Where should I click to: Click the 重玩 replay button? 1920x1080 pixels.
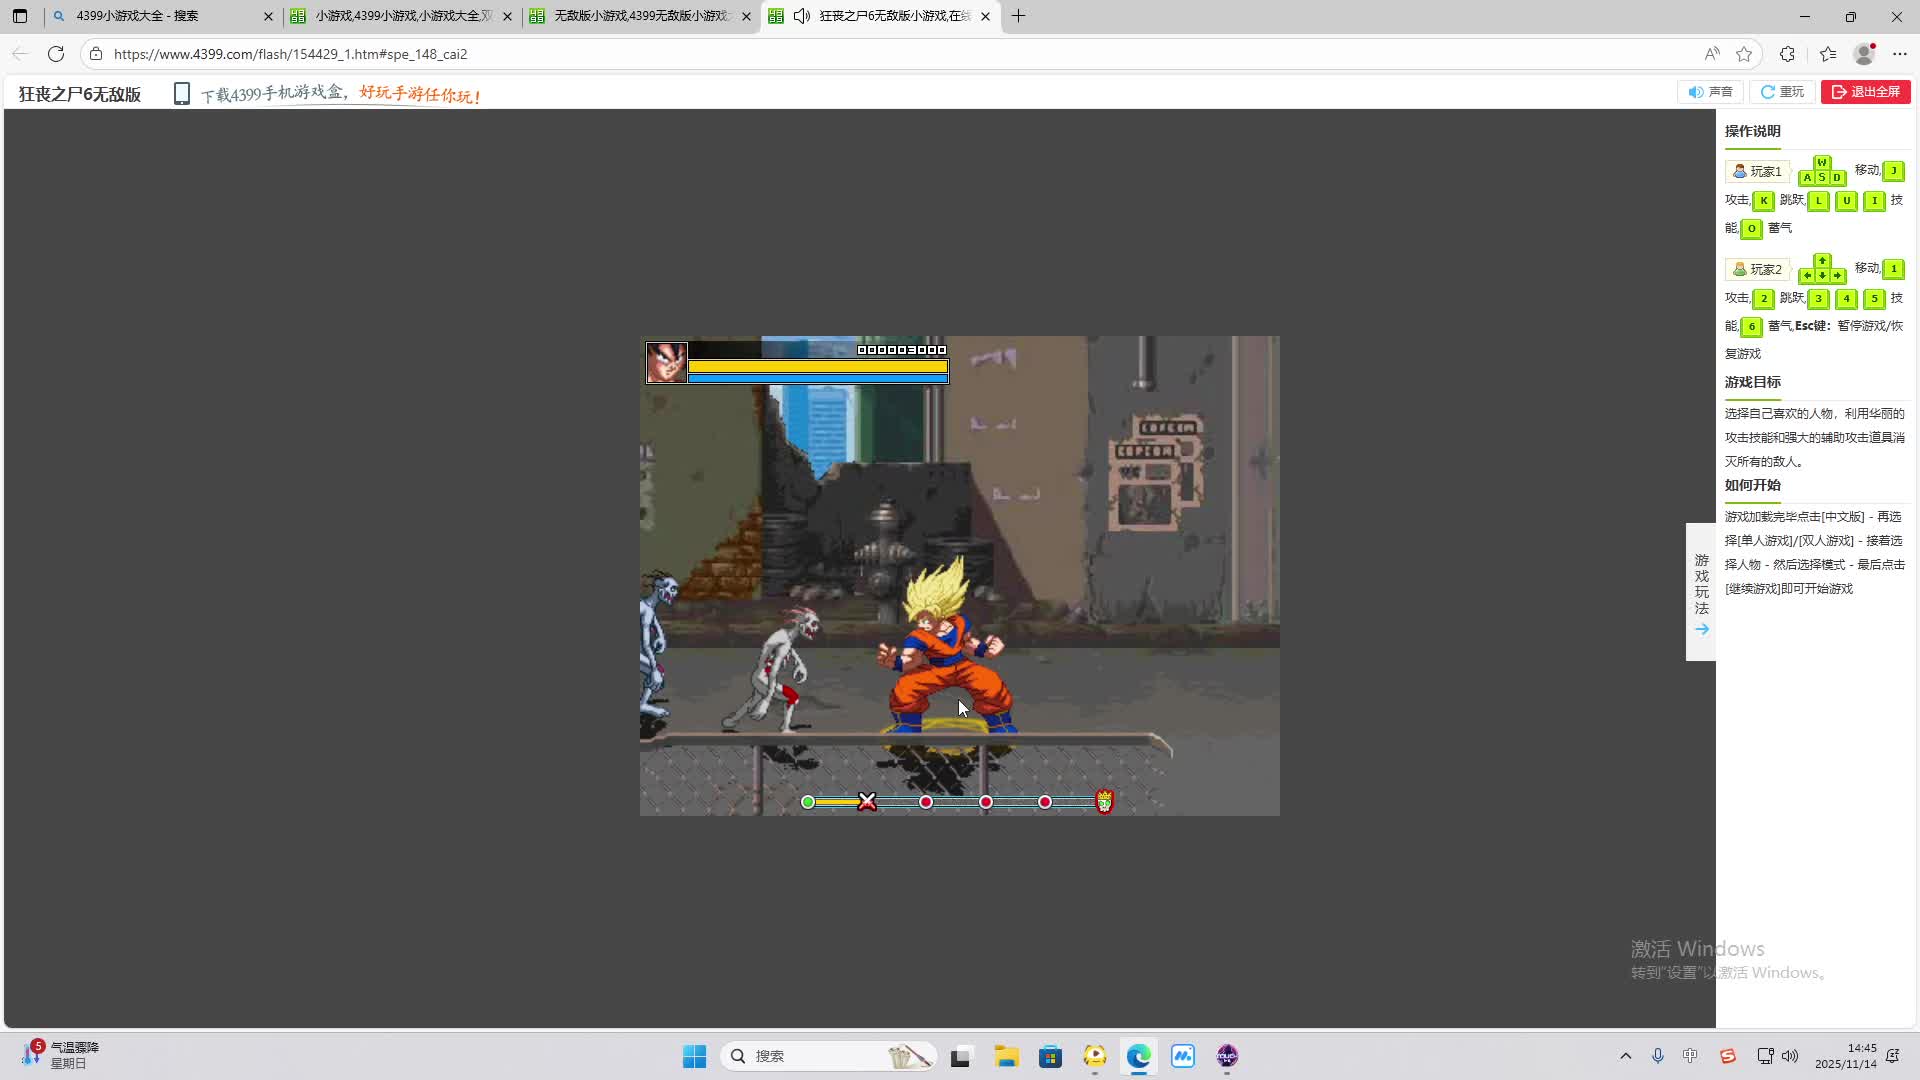pos(1782,92)
